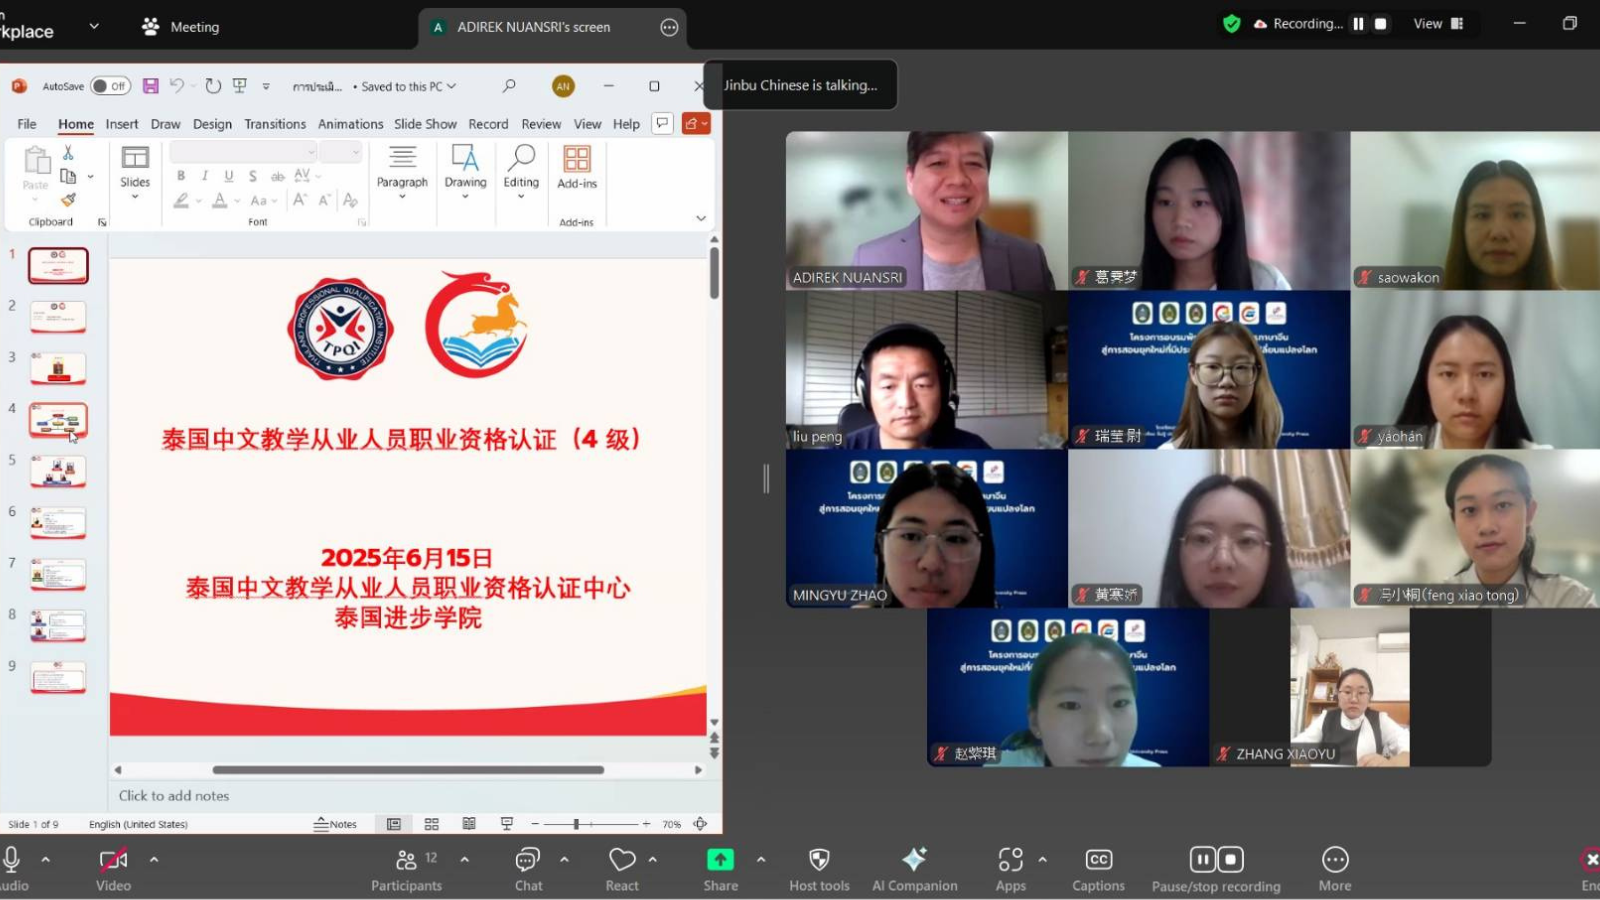Toggle the AutoSave switch in PowerPoint

point(110,86)
